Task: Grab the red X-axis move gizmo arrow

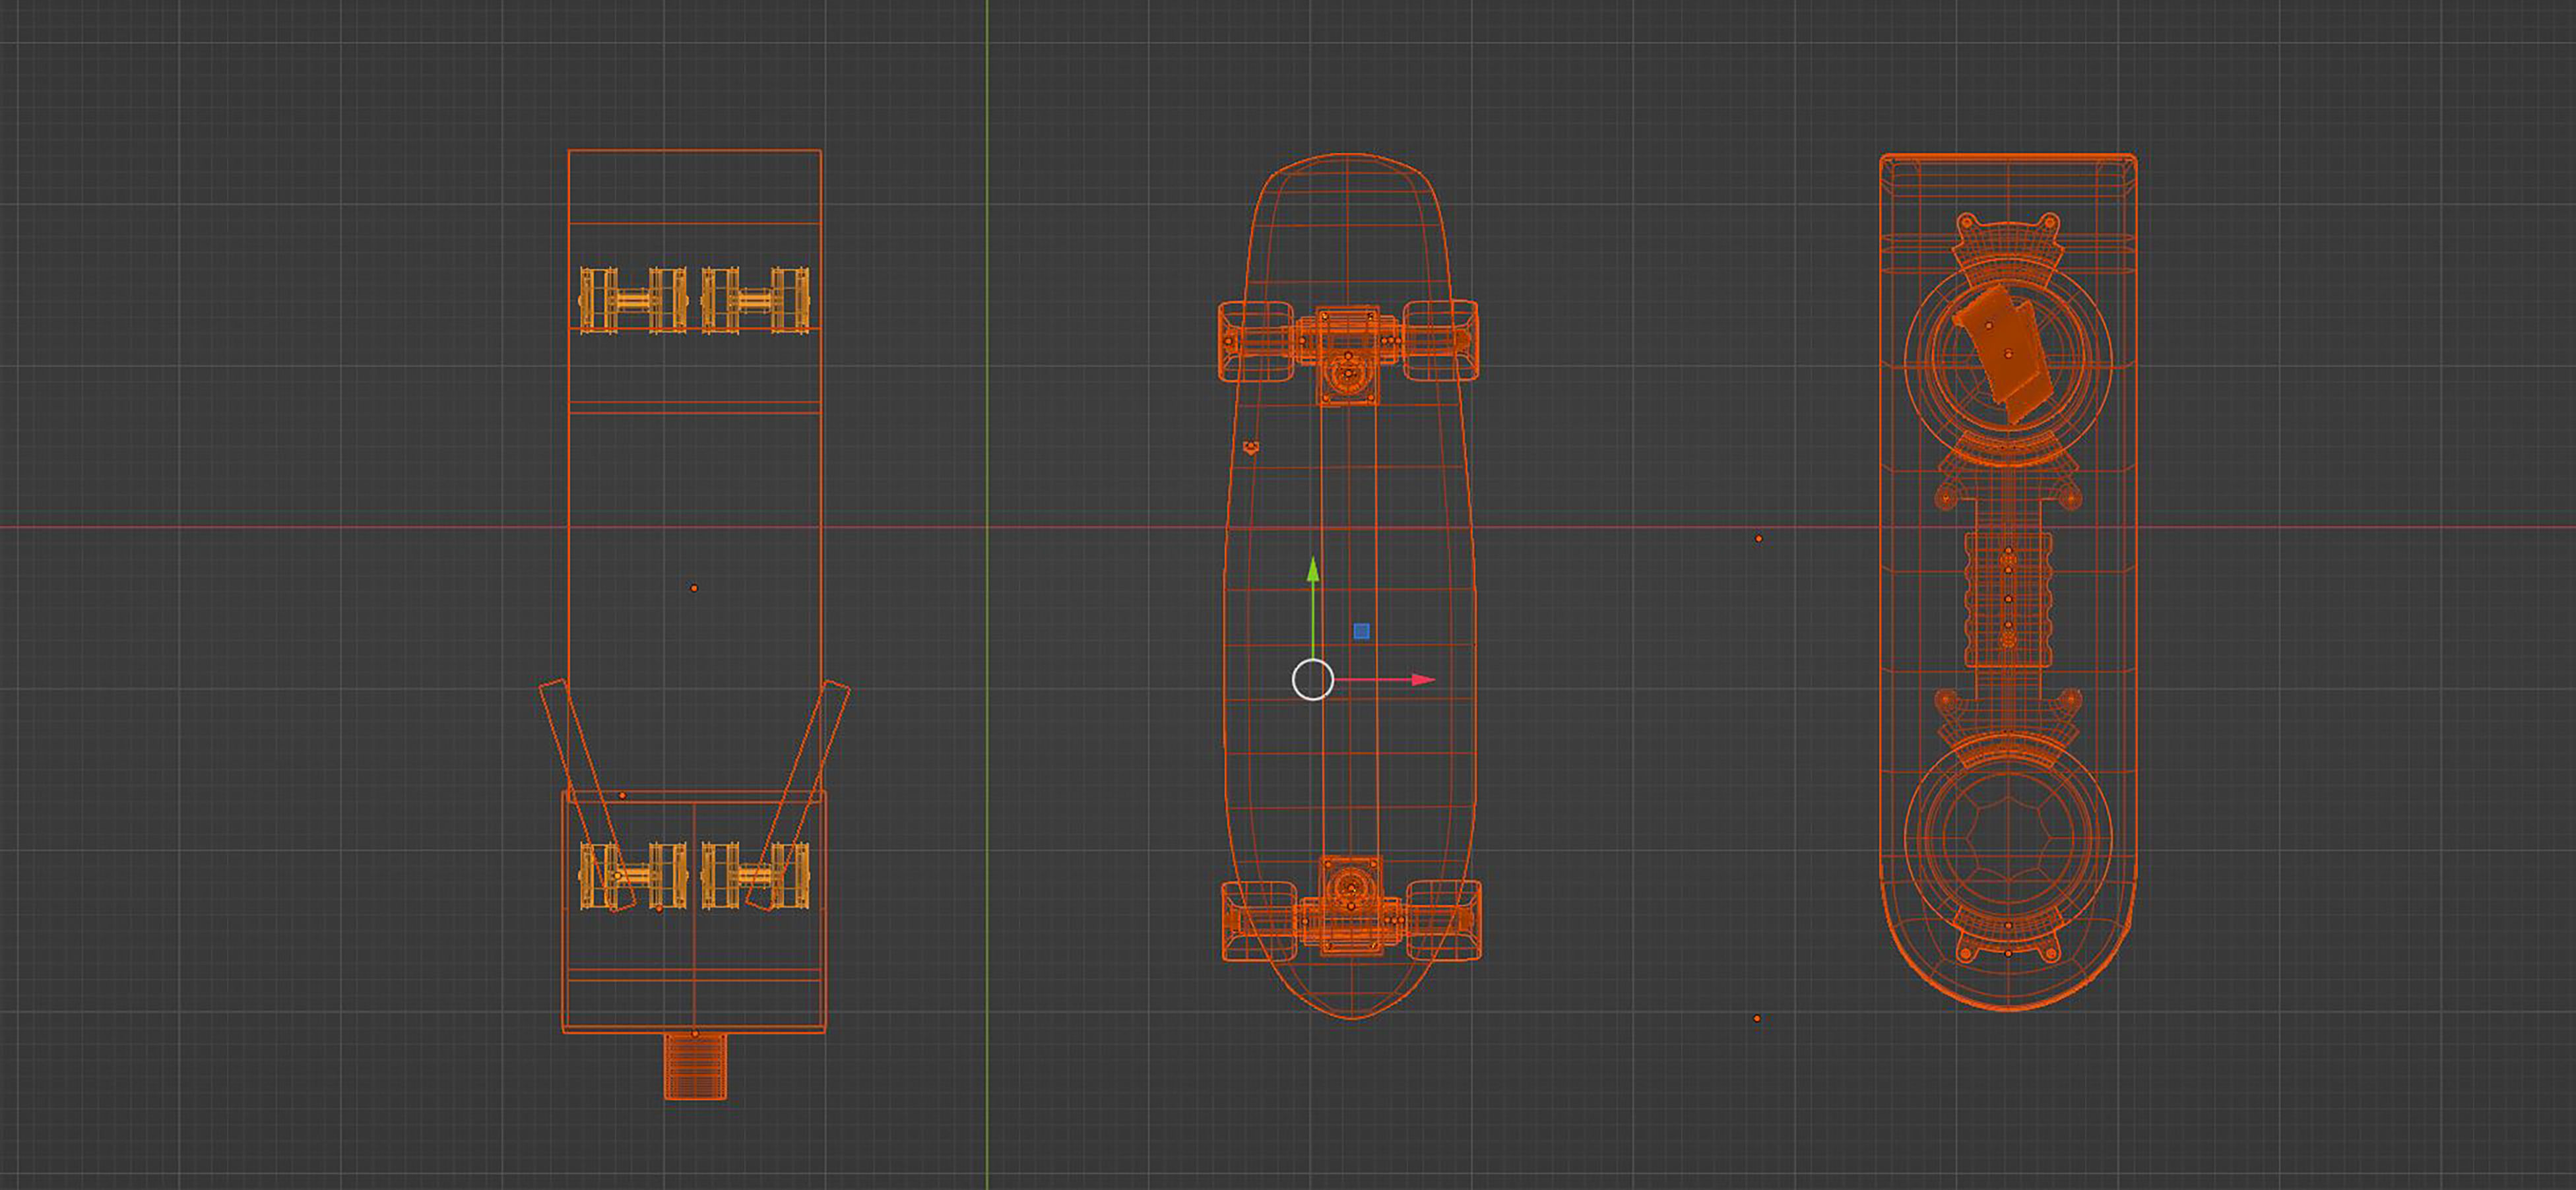Action: [x=1423, y=680]
